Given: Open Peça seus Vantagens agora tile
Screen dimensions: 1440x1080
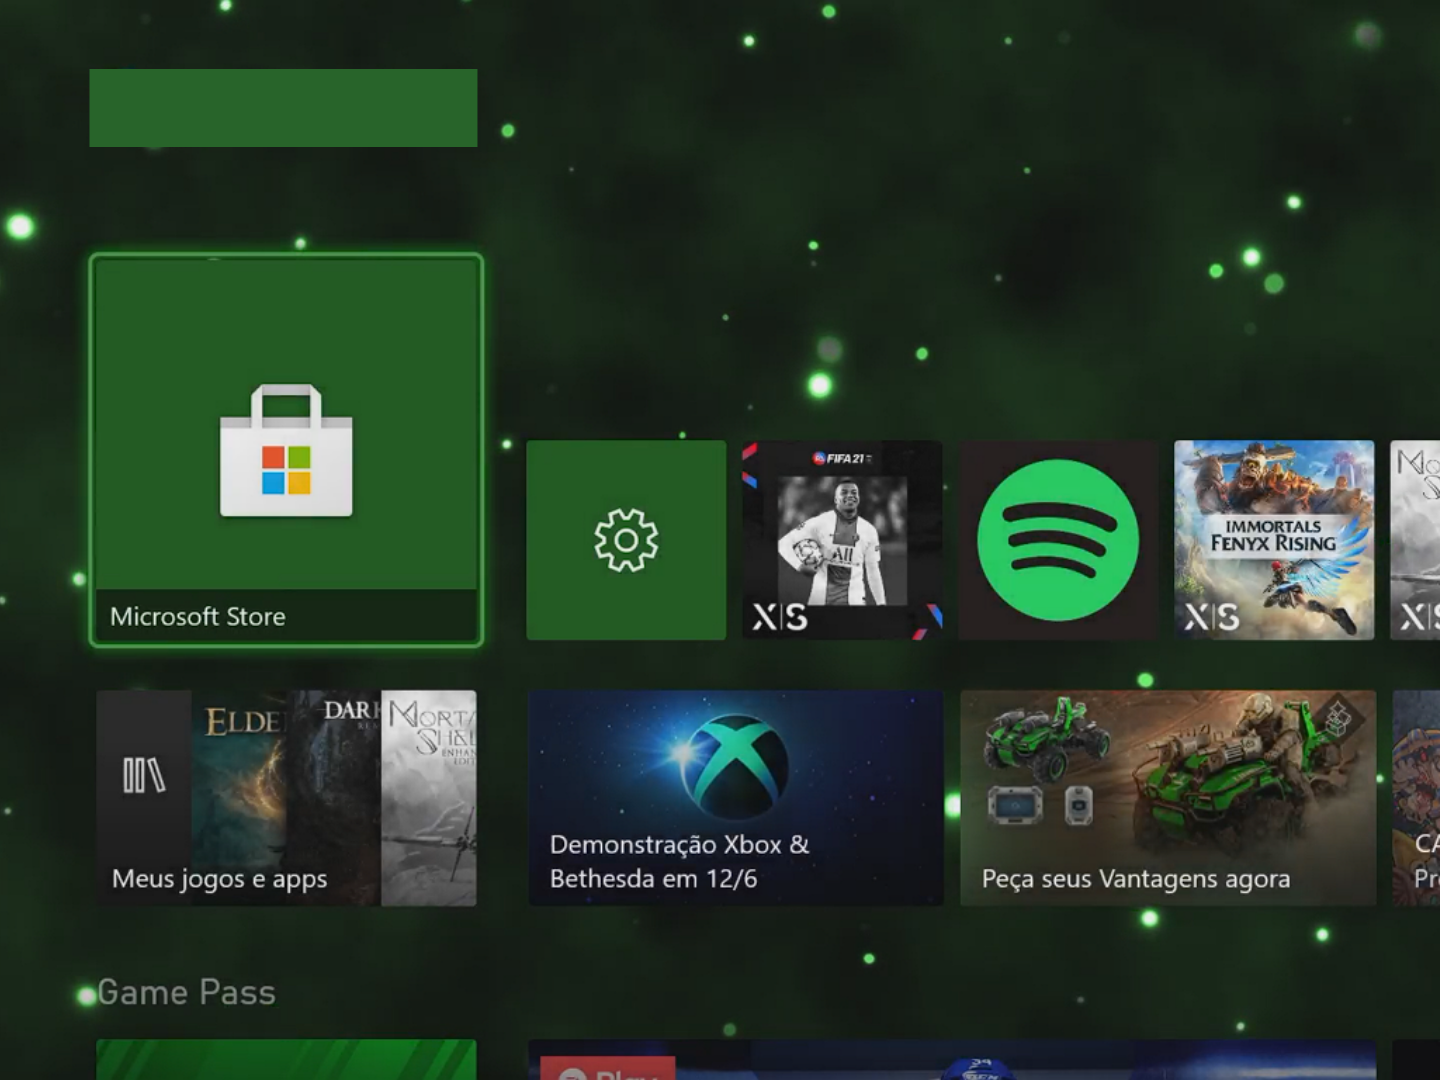Looking at the screenshot, I should click(1168, 798).
